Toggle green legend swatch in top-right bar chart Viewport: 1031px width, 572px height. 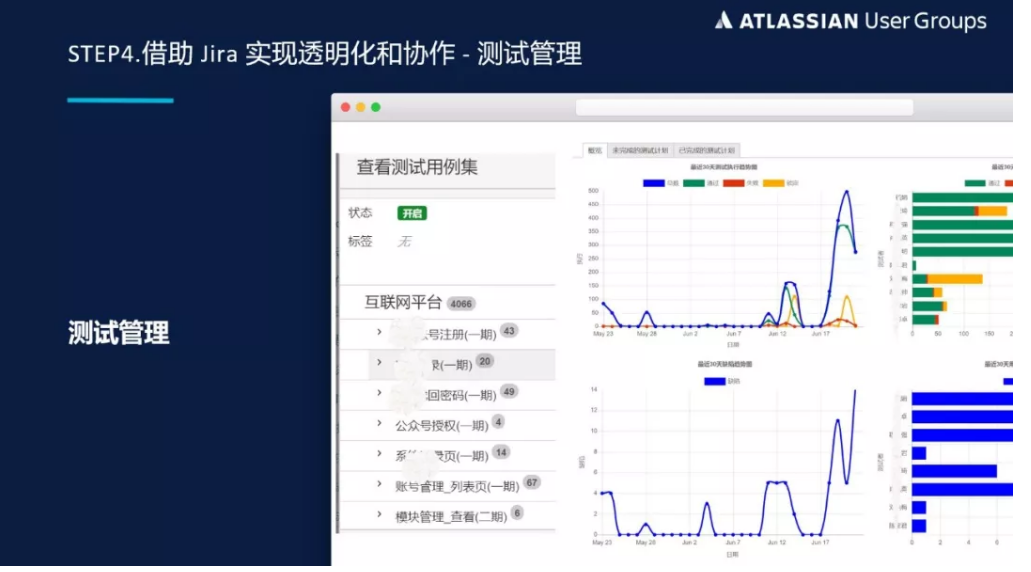tap(975, 183)
